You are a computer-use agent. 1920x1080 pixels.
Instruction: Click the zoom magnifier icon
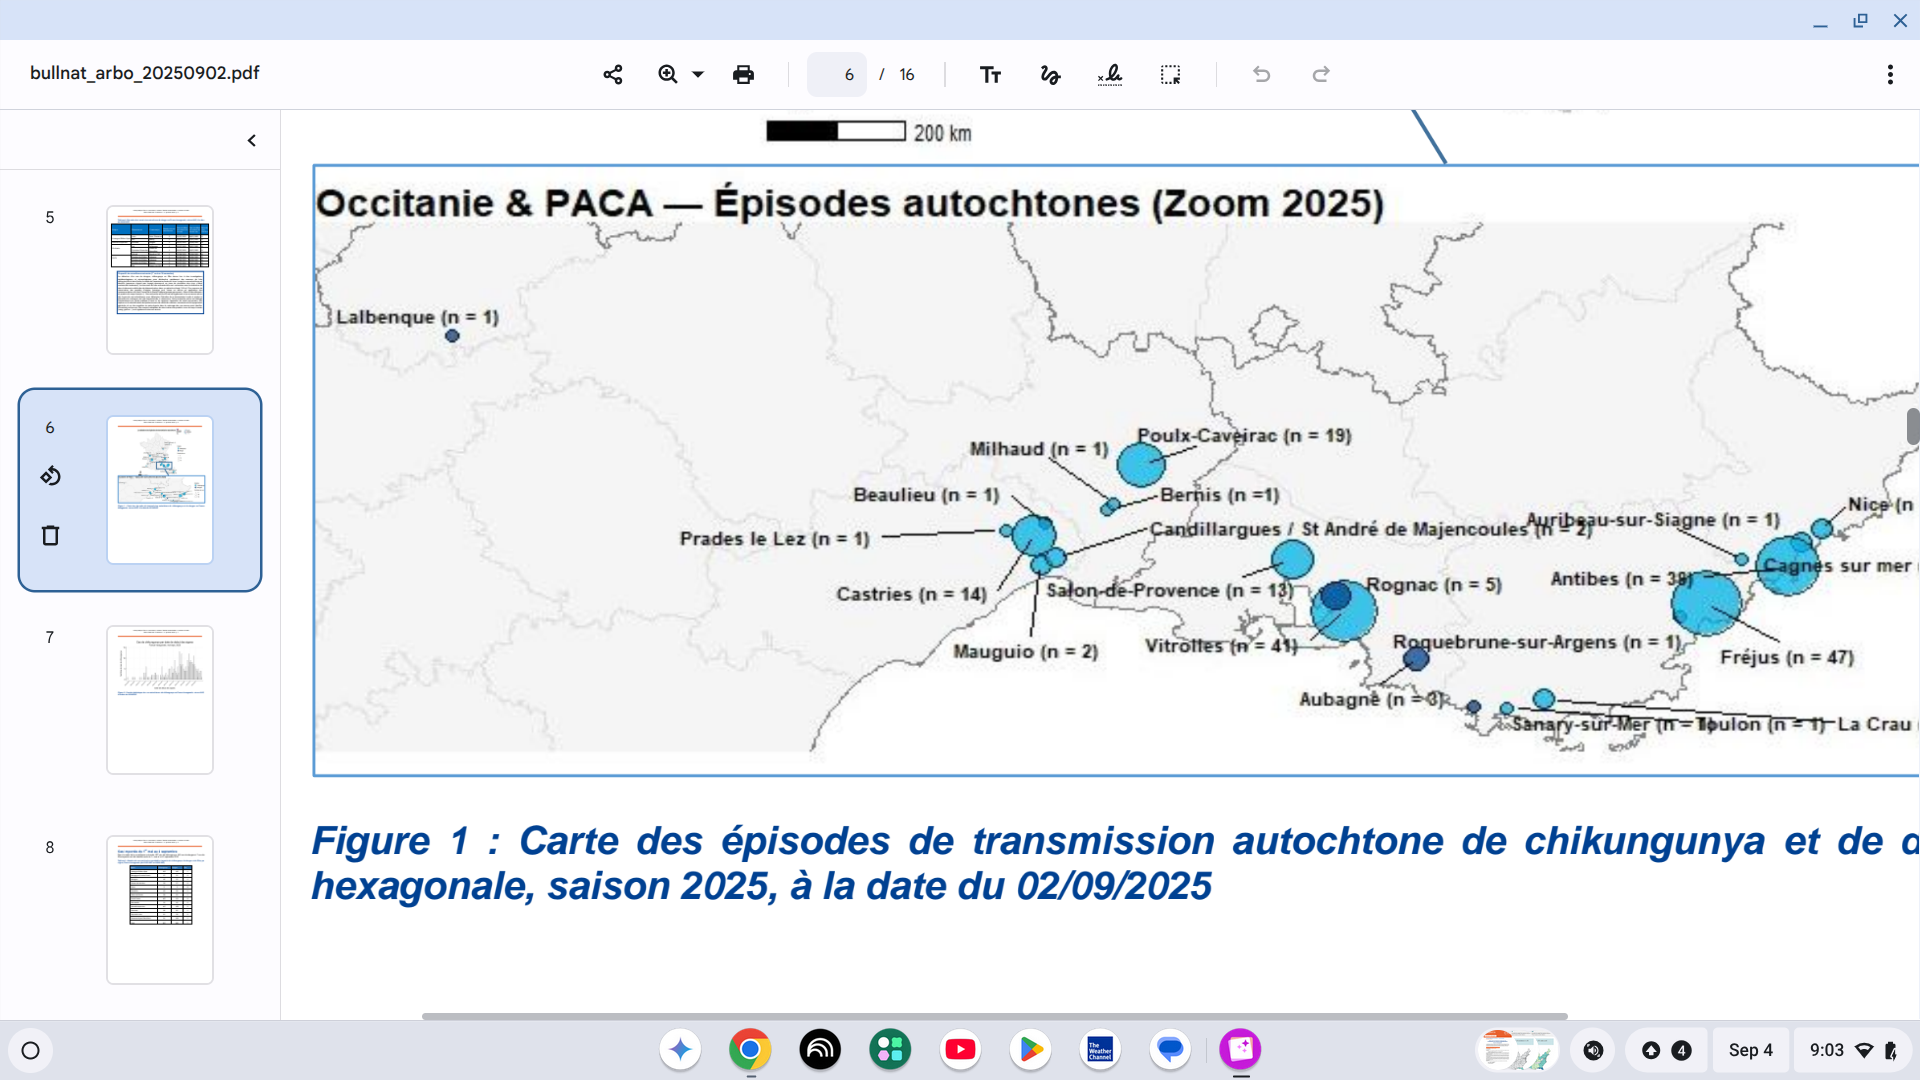coord(668,75)
